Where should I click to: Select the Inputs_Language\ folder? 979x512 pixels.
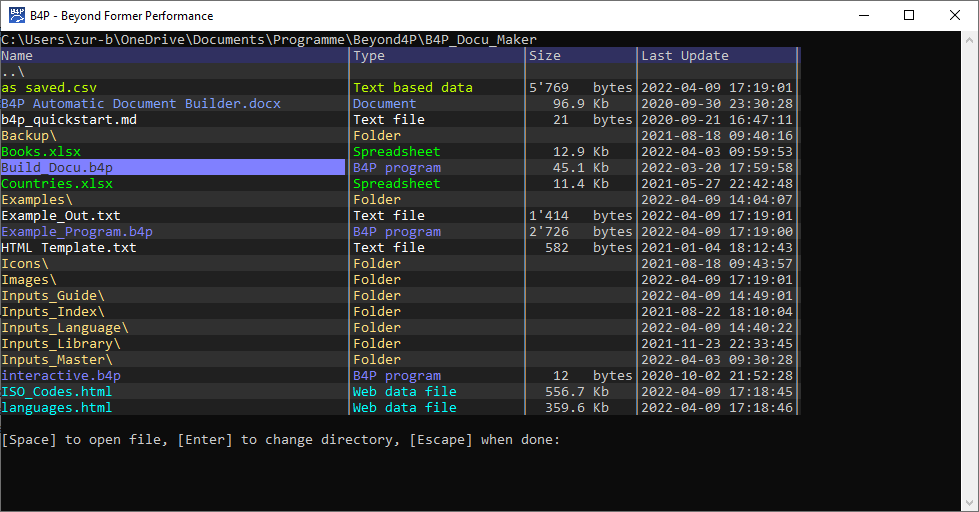pyautogui.click(x=65, y=328)
